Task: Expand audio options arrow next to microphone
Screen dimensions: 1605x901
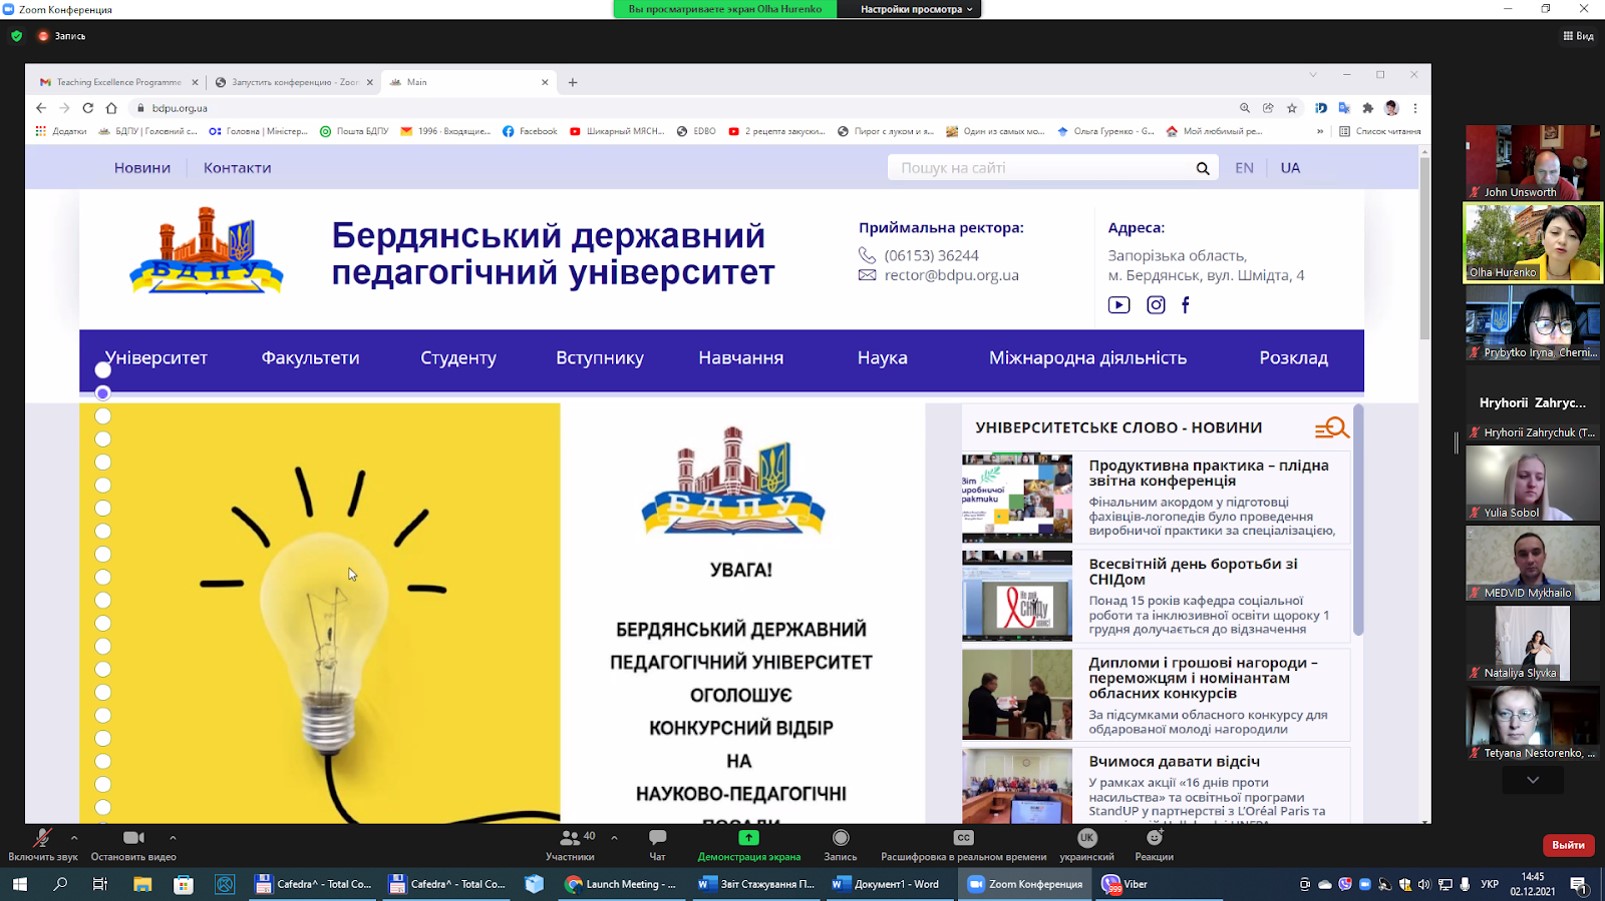Action: tap(74, 838)
